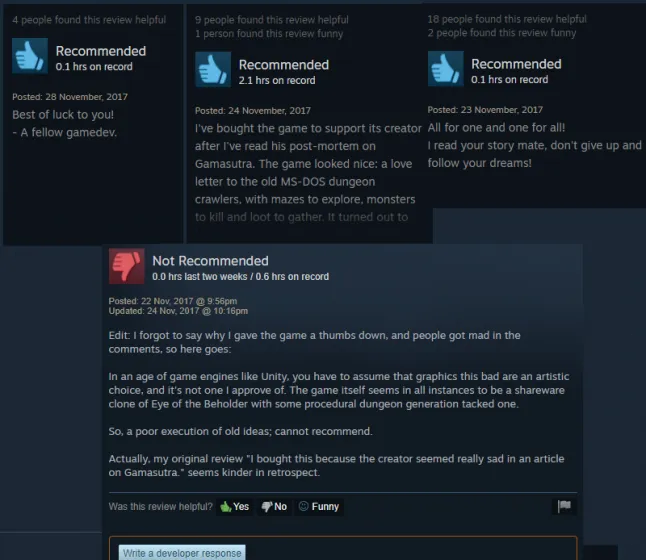The width and height of the screenshot is (646, 560).
Task: Click the thumbs-up icon on 28 November review
Action: [x=30, y=56]
